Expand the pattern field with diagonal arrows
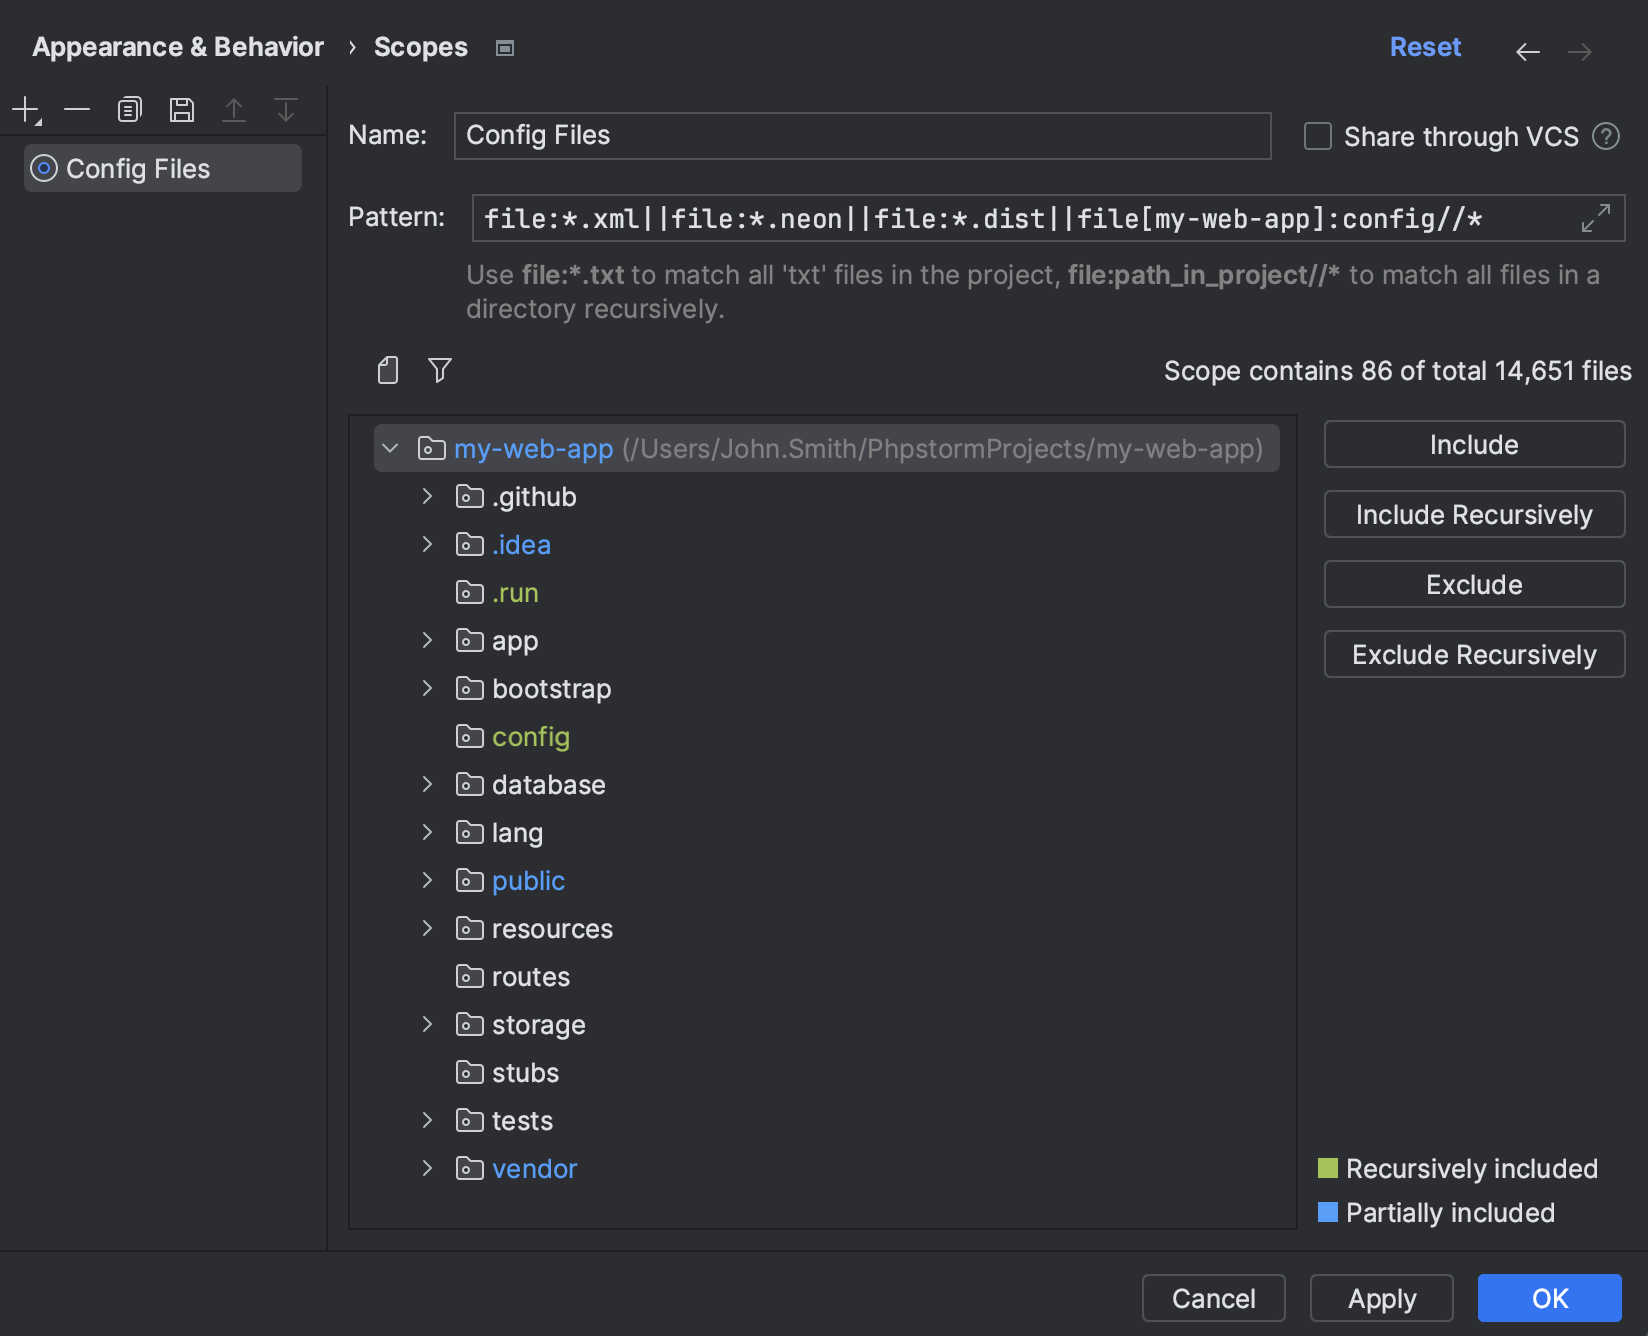This screenshot has height=1336, width=1648. (x=1596, y=218)
